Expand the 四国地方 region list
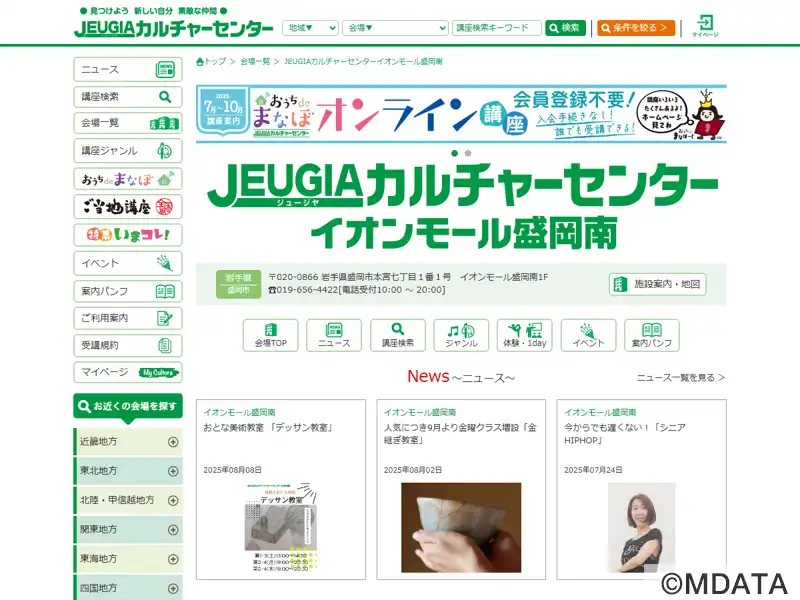Screen dimensions: 800x600 click(128, 588)
